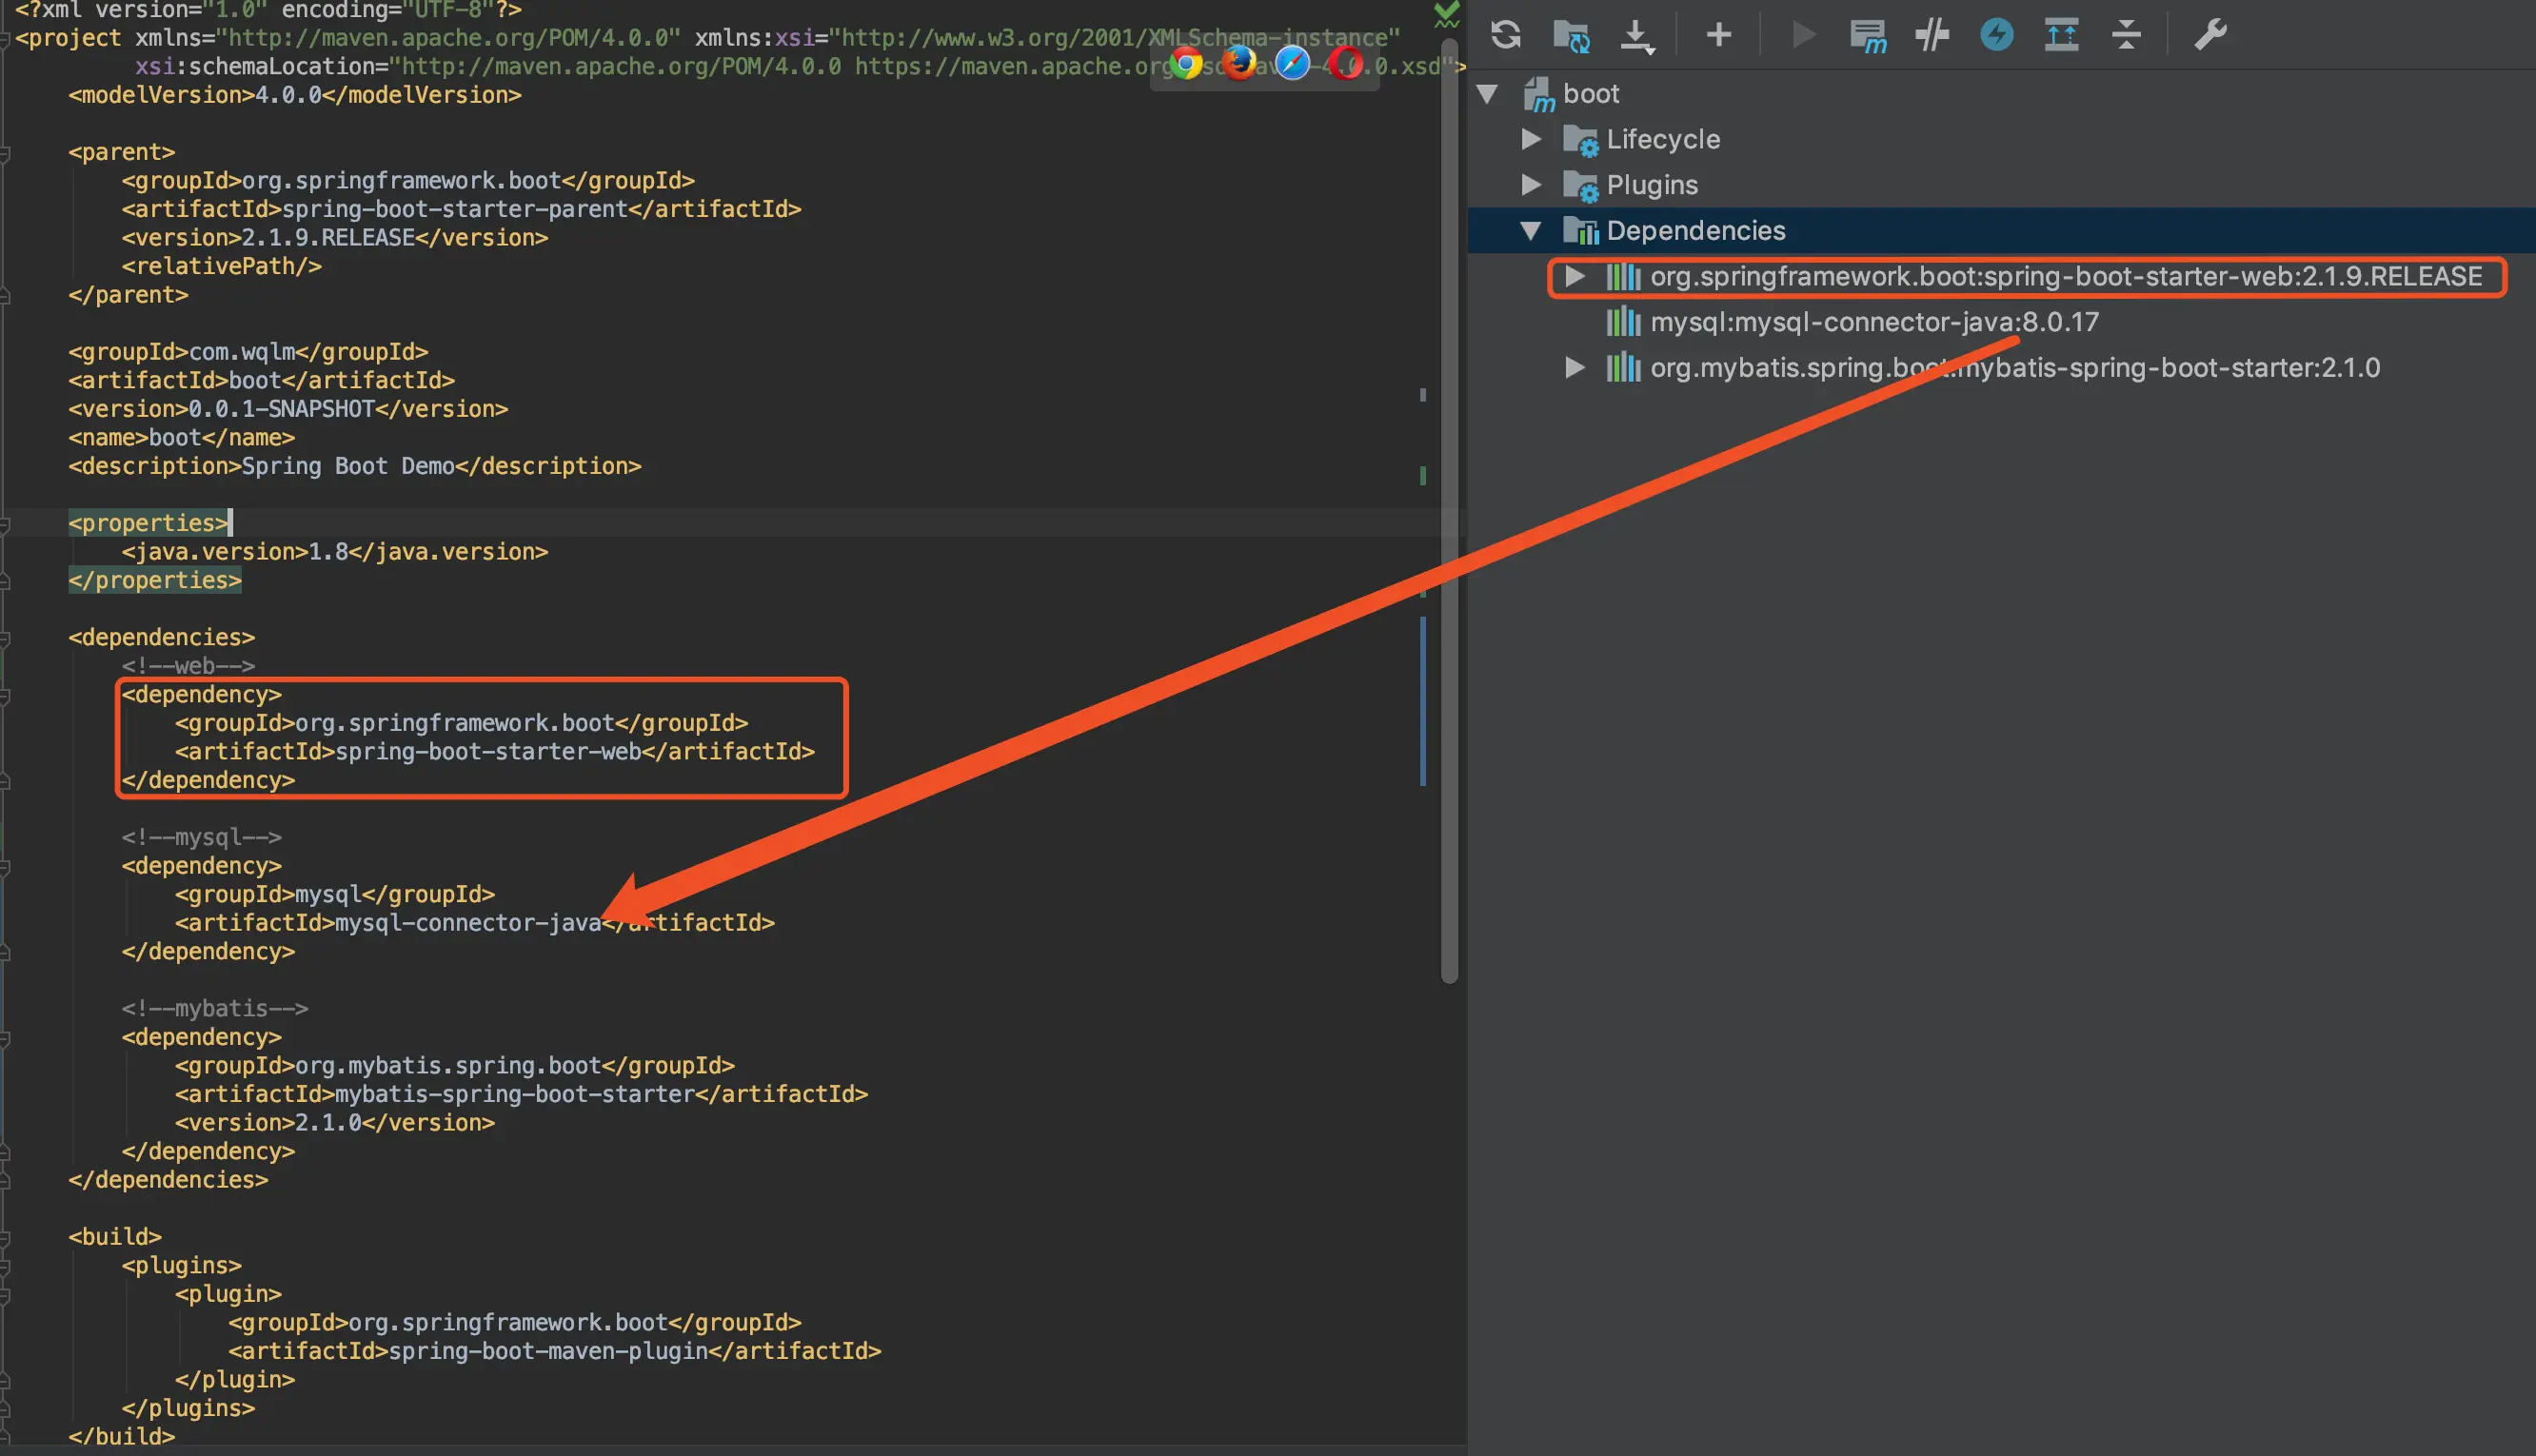This screenshot has width=2536, height=1456.
Task: Click Add Maven Projects plus icon
Action: pos(1718,35)
